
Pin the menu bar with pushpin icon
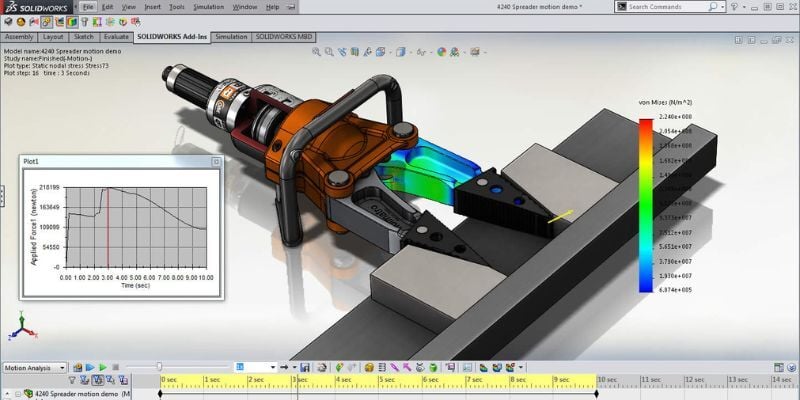pyautogui.click(x=291, y=7)
